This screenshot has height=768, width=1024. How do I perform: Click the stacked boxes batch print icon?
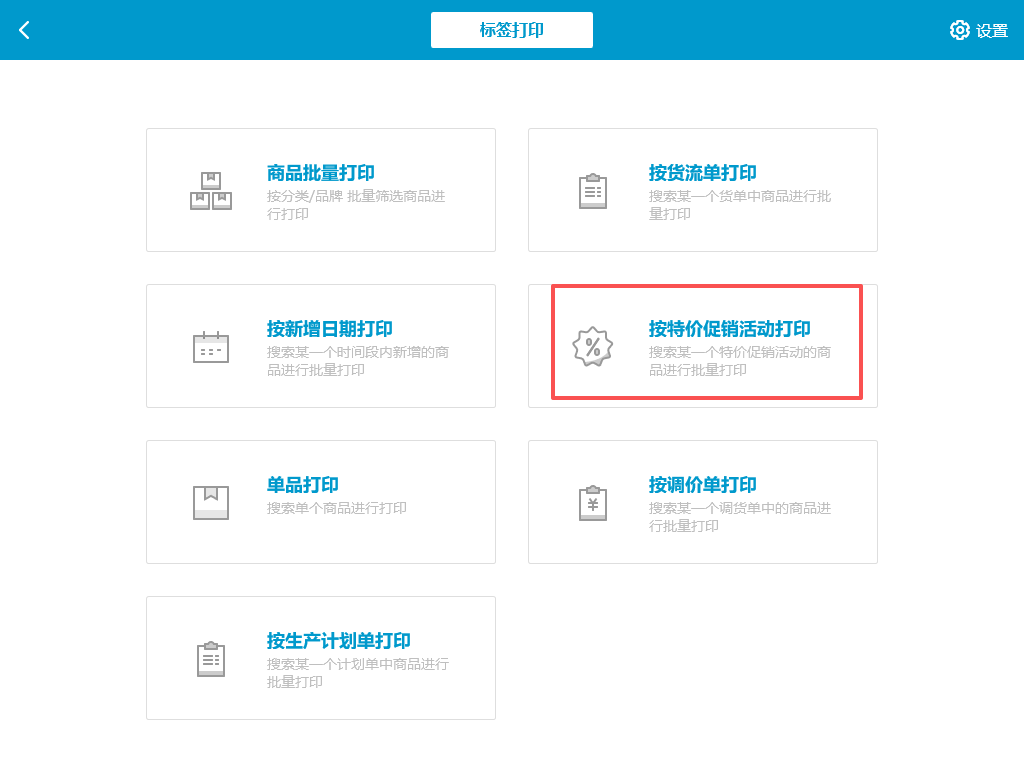(211, 191)
